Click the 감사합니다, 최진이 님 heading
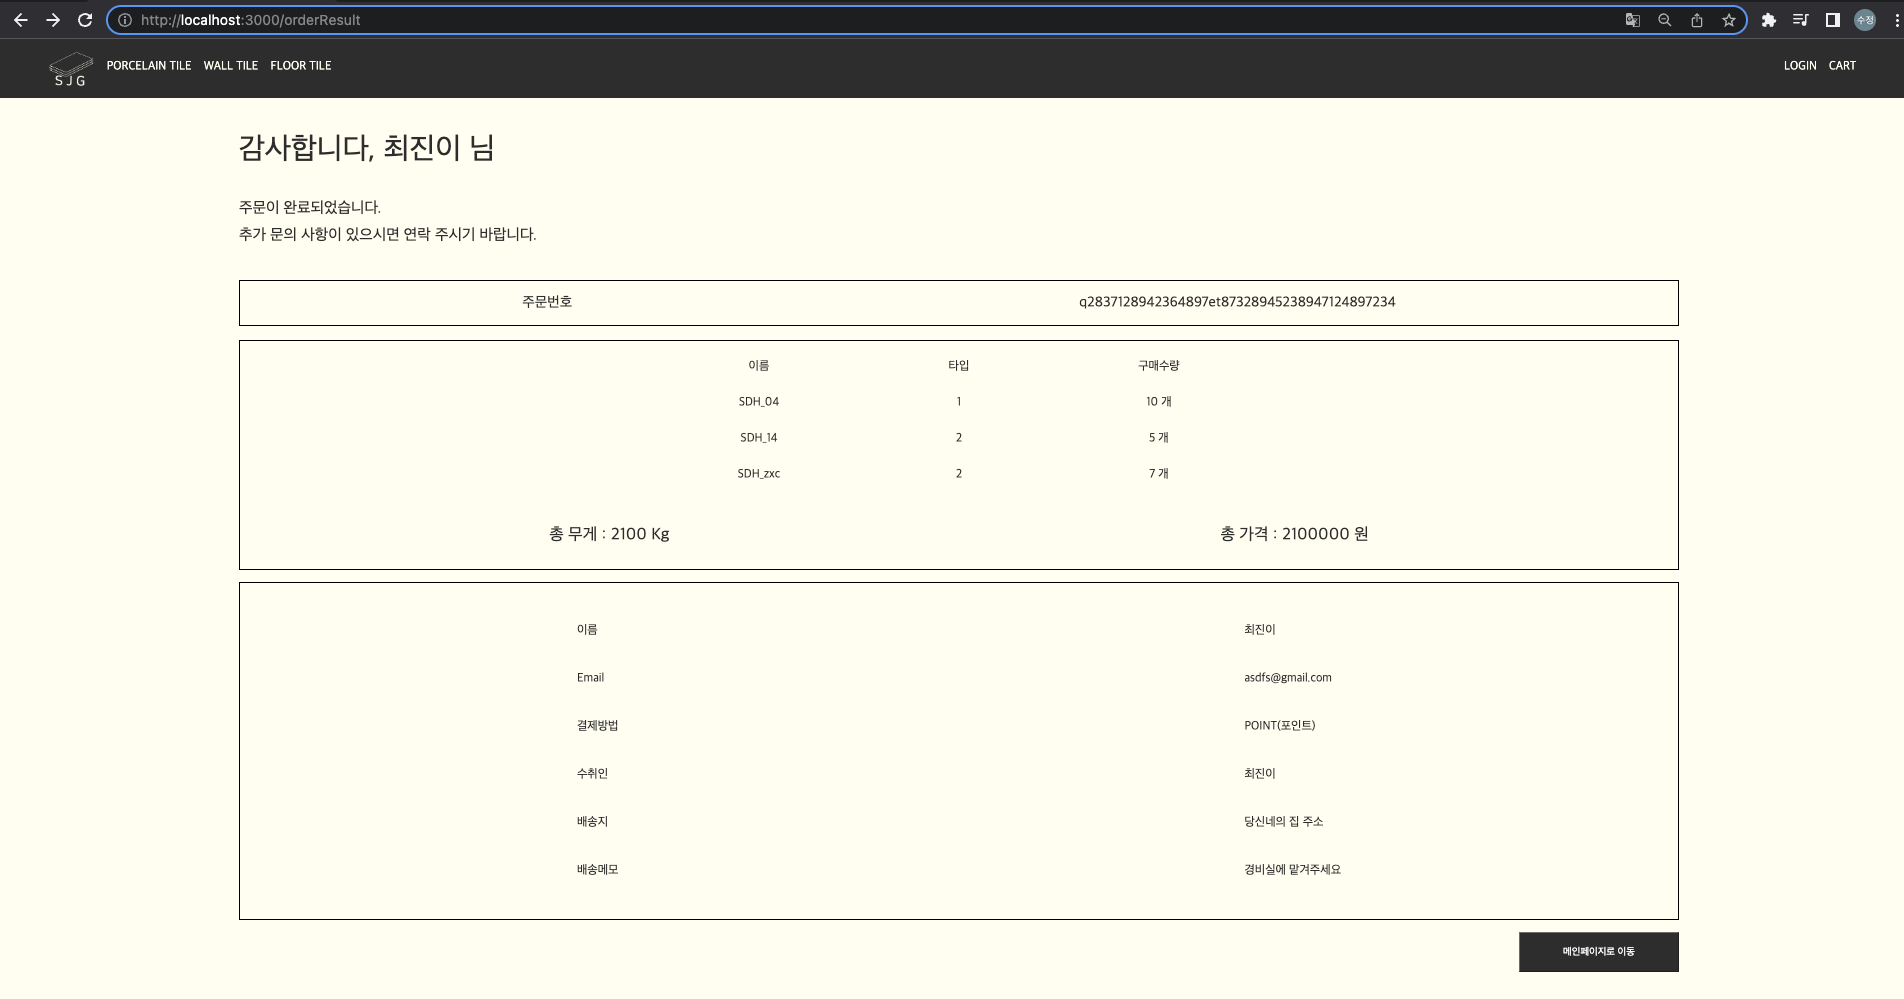Image resolution: width=1904 pixels, height=999 pixels. [x=366, y=148]
